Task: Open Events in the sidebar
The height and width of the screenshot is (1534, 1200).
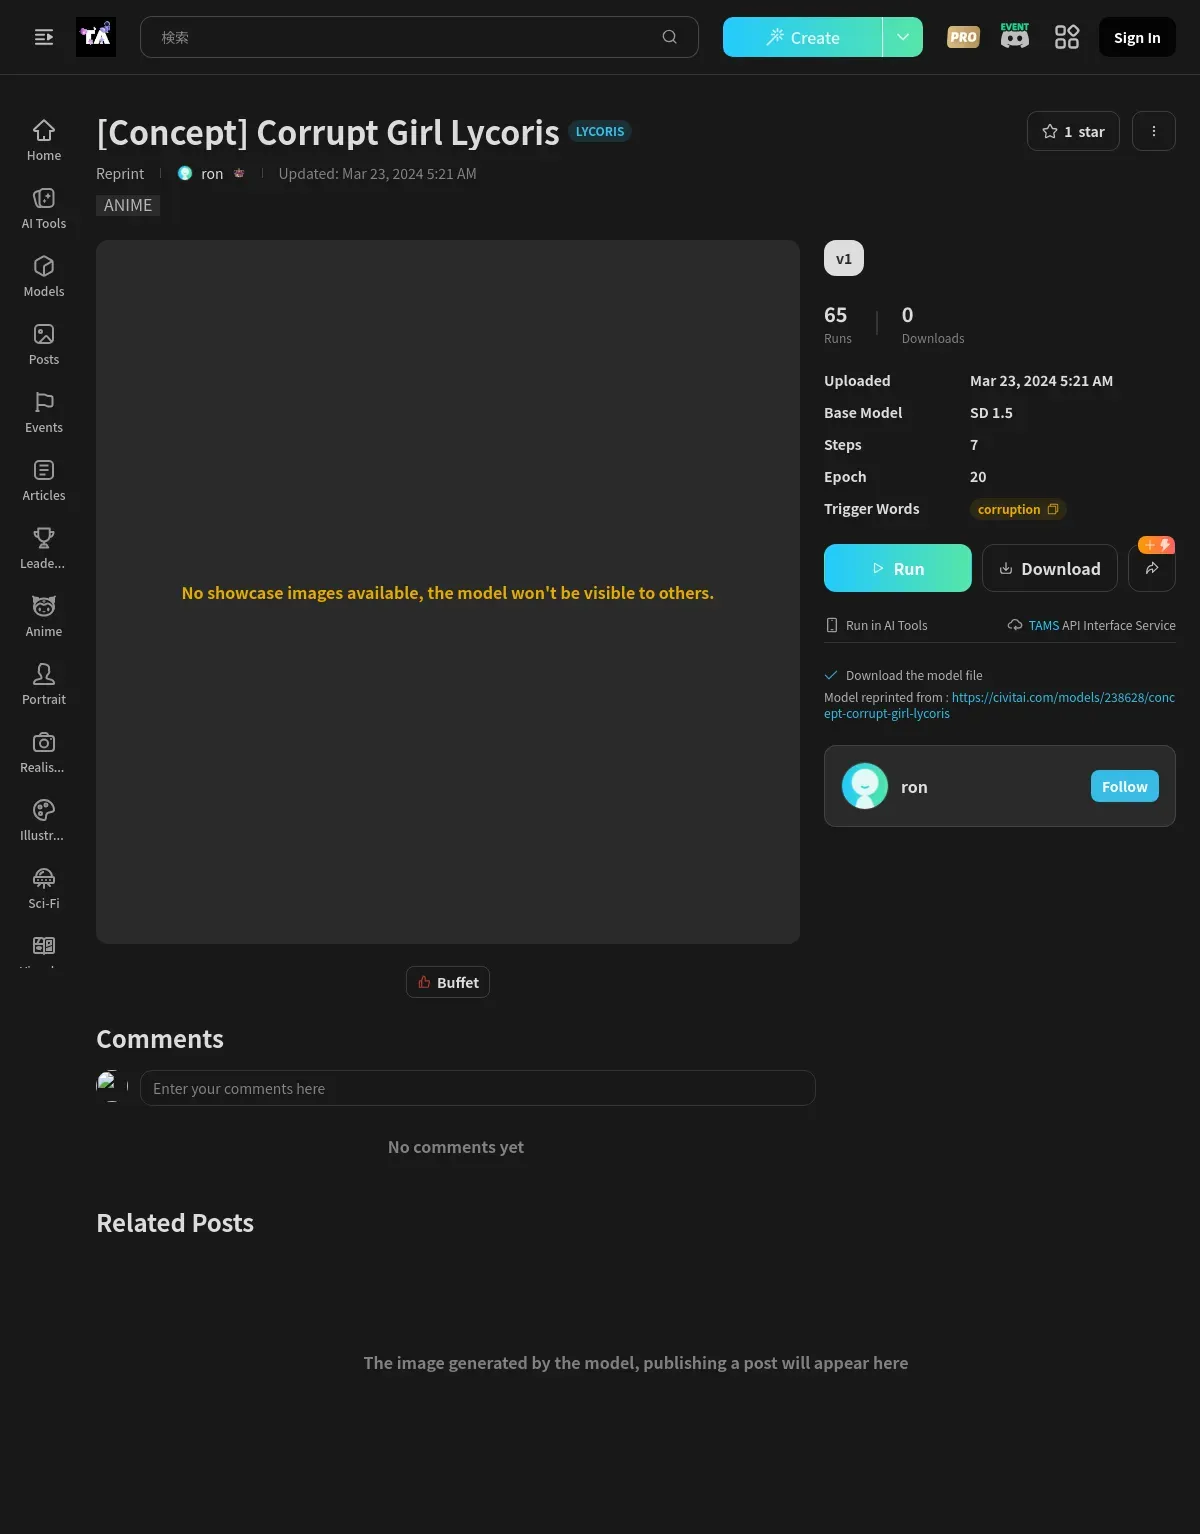Action: pos(44,413)
